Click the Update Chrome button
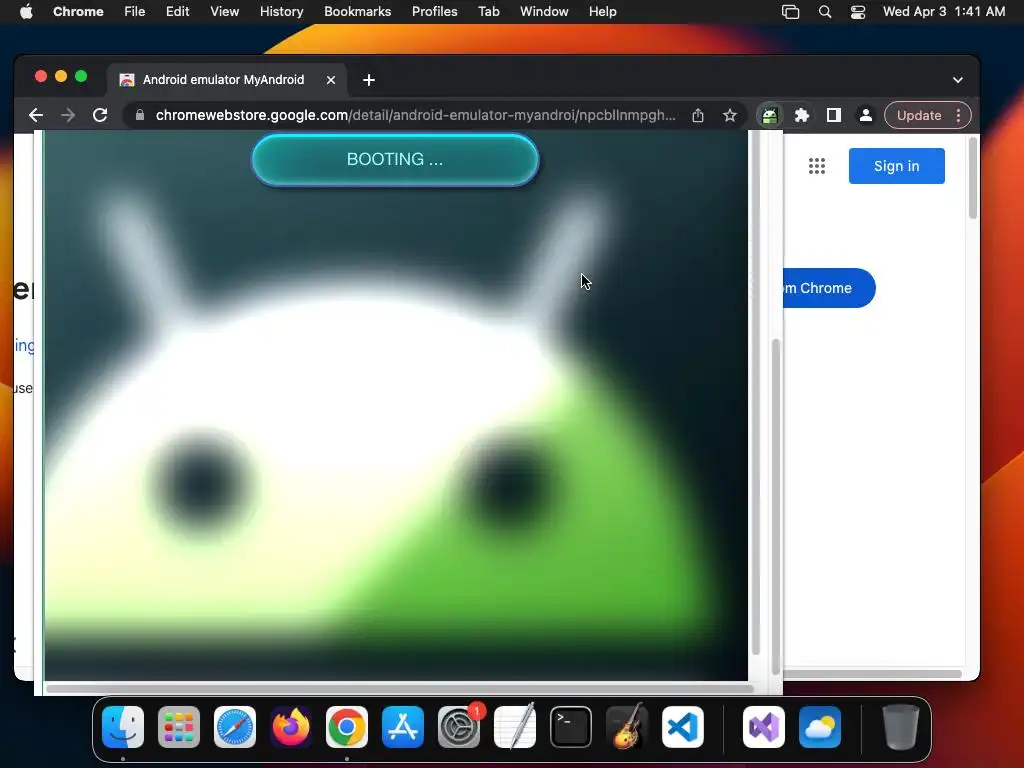Viewport: 1024px width, 768px height. pyautogui.click(x=919, y=116)
